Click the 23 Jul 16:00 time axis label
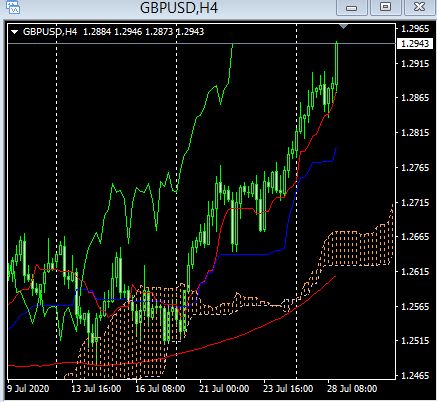The width and height of the screenshot is (437, 402). 288,389
